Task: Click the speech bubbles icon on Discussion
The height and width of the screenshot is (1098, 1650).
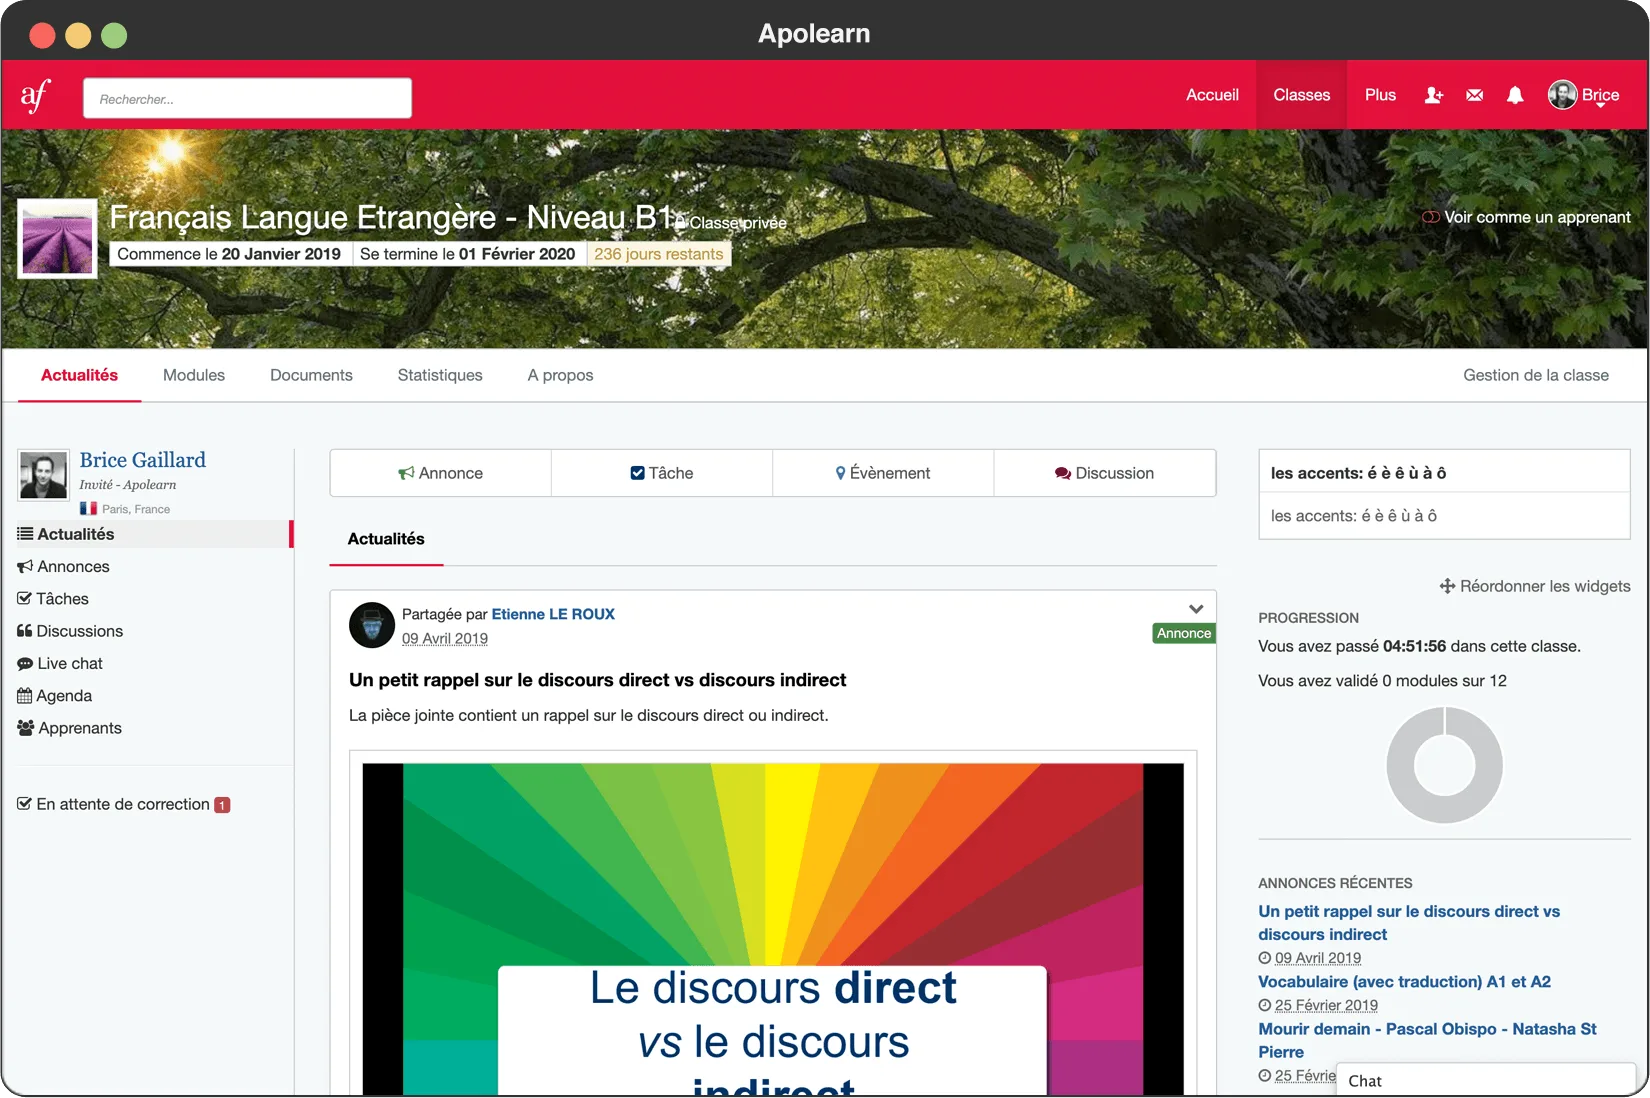Action: pos(1063,473)
